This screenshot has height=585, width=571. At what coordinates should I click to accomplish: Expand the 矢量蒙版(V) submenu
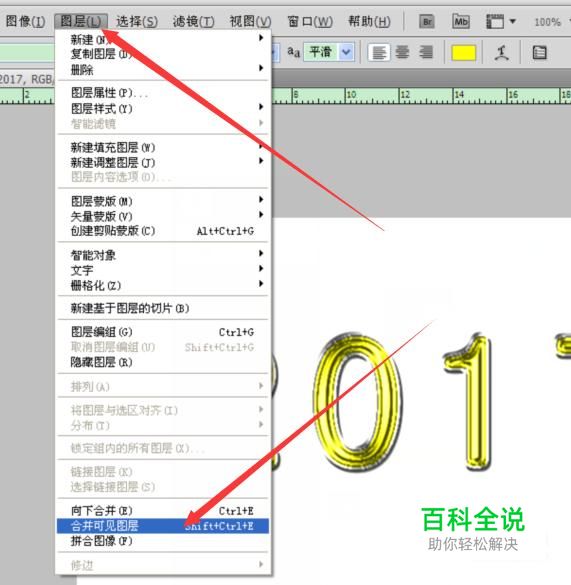[163, 216]
